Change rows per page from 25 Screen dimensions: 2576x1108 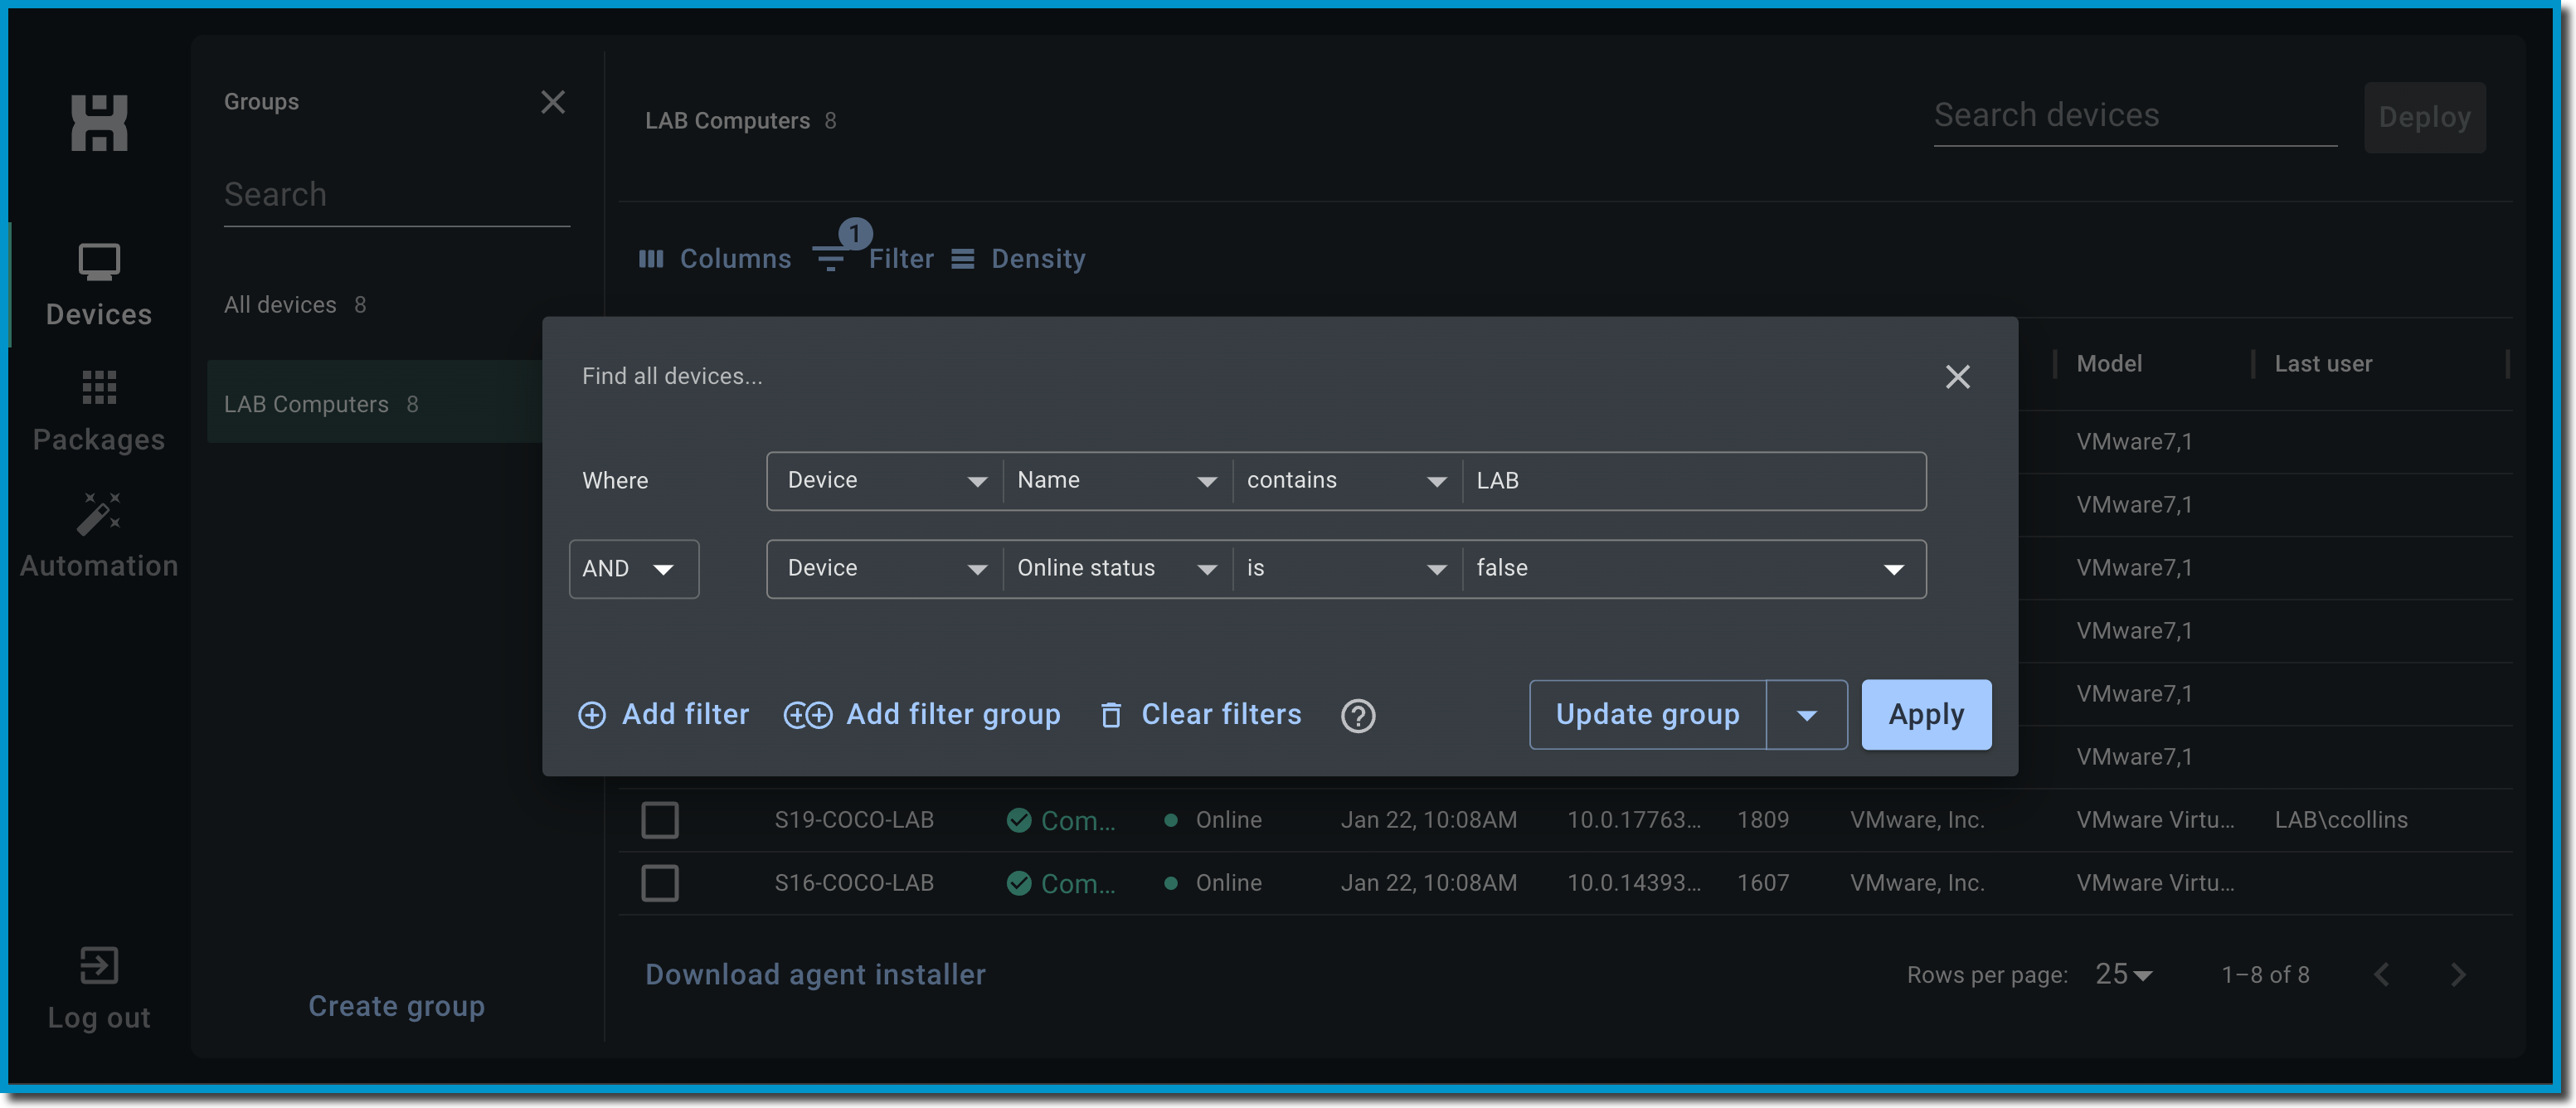pyautogui.click(x=2124, y=975)
